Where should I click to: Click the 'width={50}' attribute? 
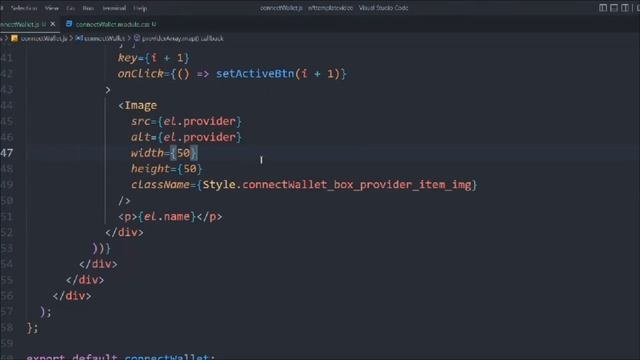164,153
